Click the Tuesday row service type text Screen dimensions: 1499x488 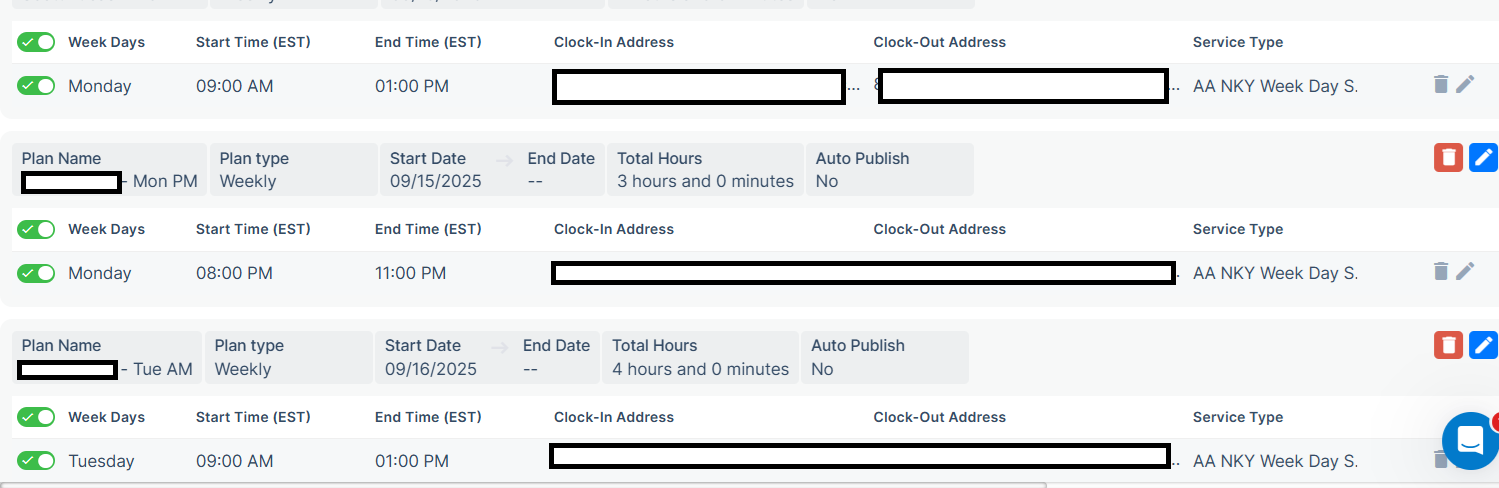pos(1275,461)
